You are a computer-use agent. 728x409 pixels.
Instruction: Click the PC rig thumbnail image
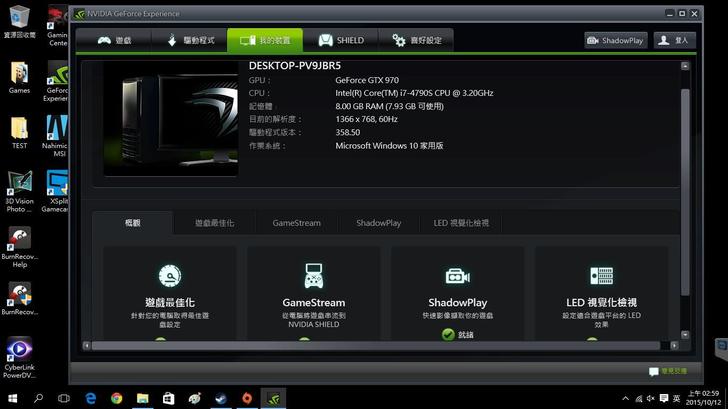[x=171, y=118]
